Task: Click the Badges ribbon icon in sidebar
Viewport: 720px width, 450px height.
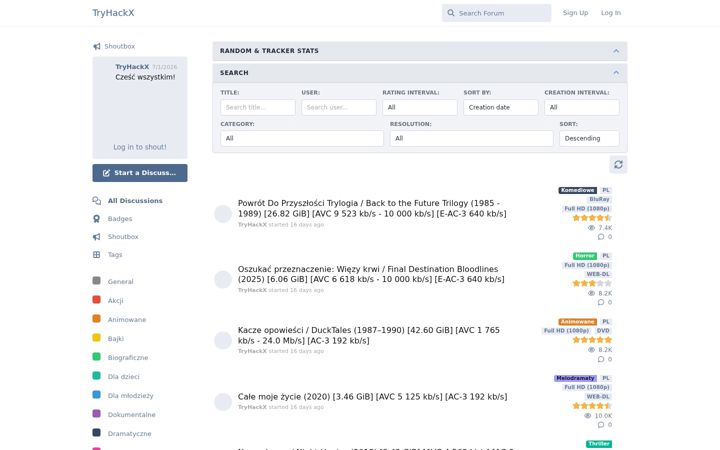Action: [x=96, y=219]
